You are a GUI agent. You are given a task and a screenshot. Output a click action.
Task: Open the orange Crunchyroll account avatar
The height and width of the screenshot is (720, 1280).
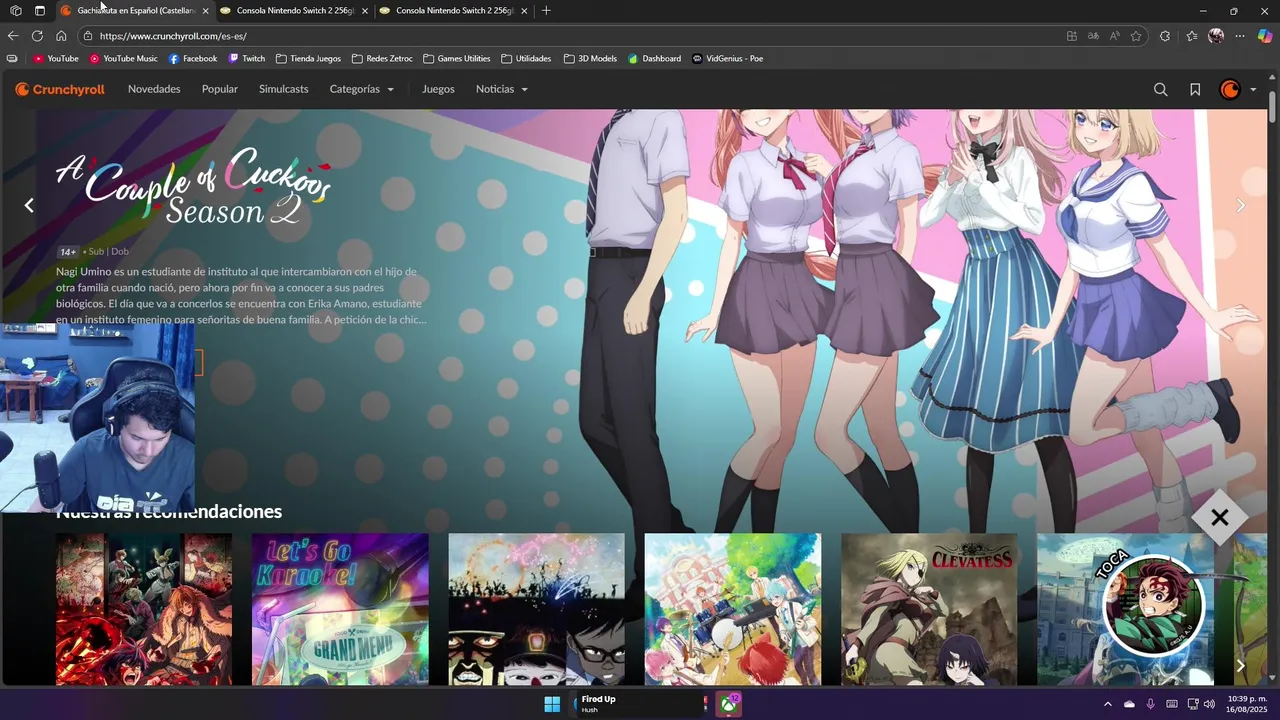pyautogui.click(x=1230, y=89)
